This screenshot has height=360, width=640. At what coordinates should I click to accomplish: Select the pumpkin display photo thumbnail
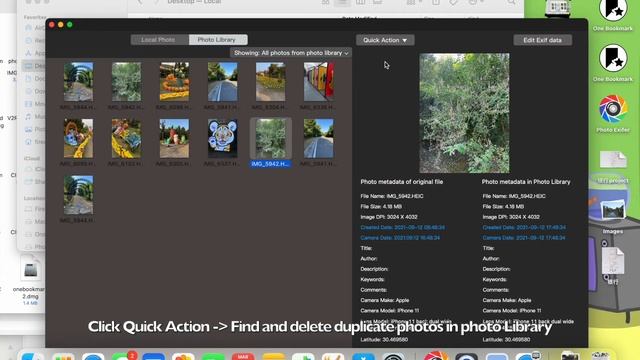pos(174,82)
